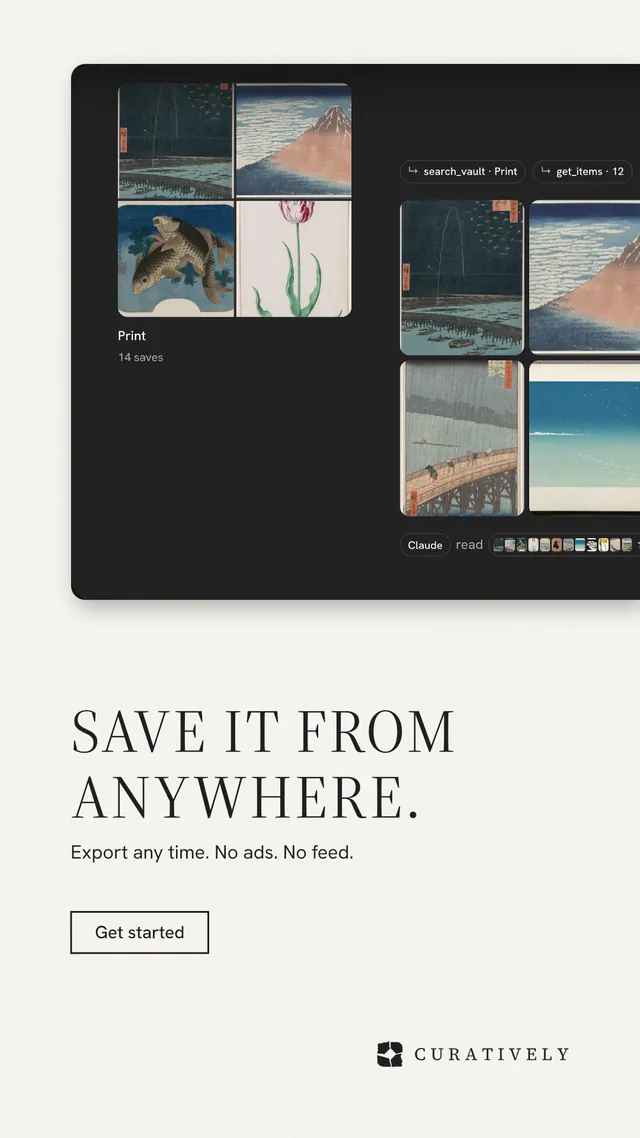Click the CURATIVELY brand name
640x1138 pixels.
pos(491,1054)
